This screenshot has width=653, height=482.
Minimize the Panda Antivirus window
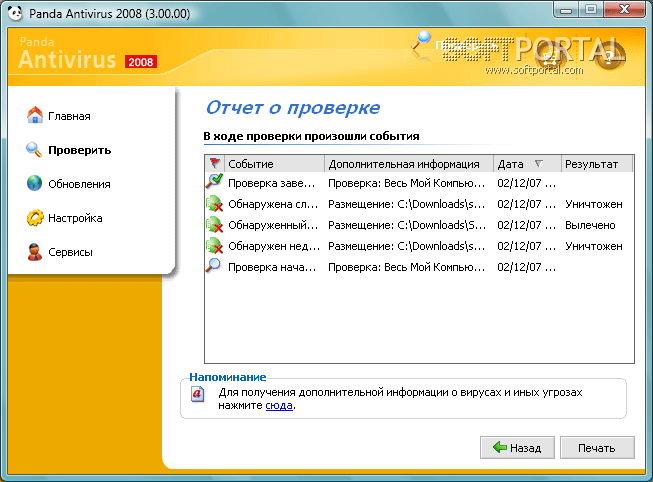(x=566, y=10)
